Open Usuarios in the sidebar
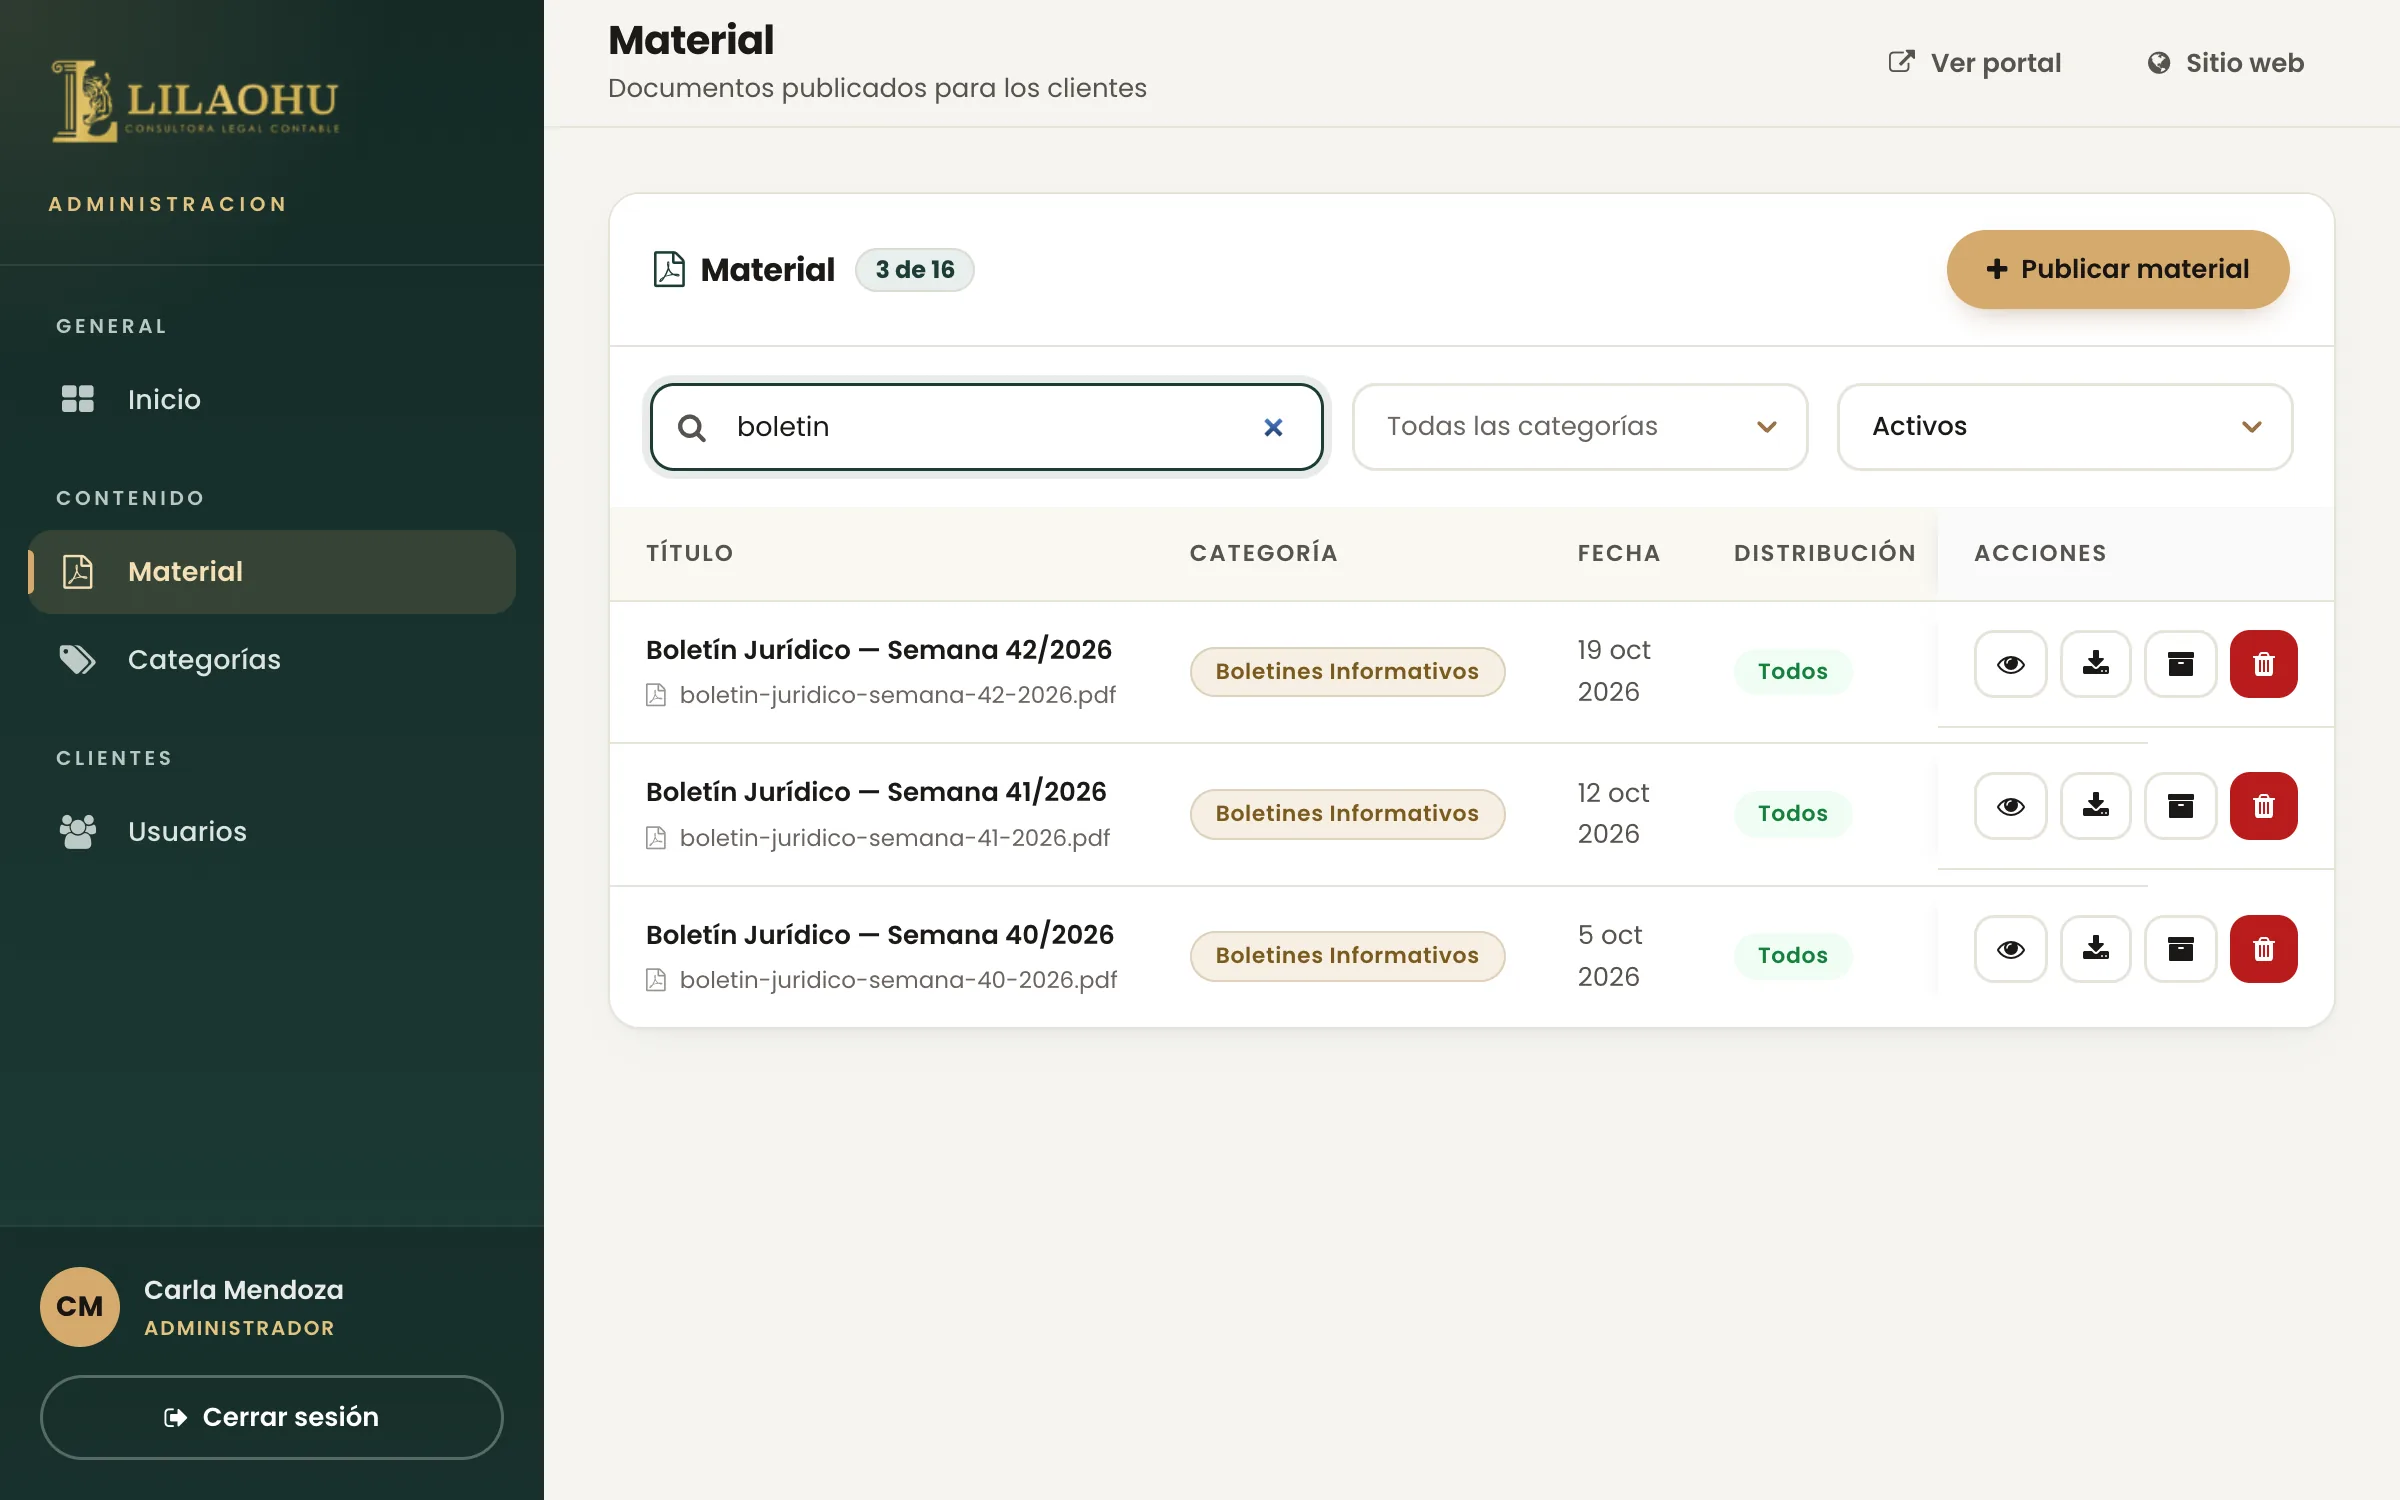Image resolution: width=2400 pixels, height=1500 pixels. [x=272, y=832]
